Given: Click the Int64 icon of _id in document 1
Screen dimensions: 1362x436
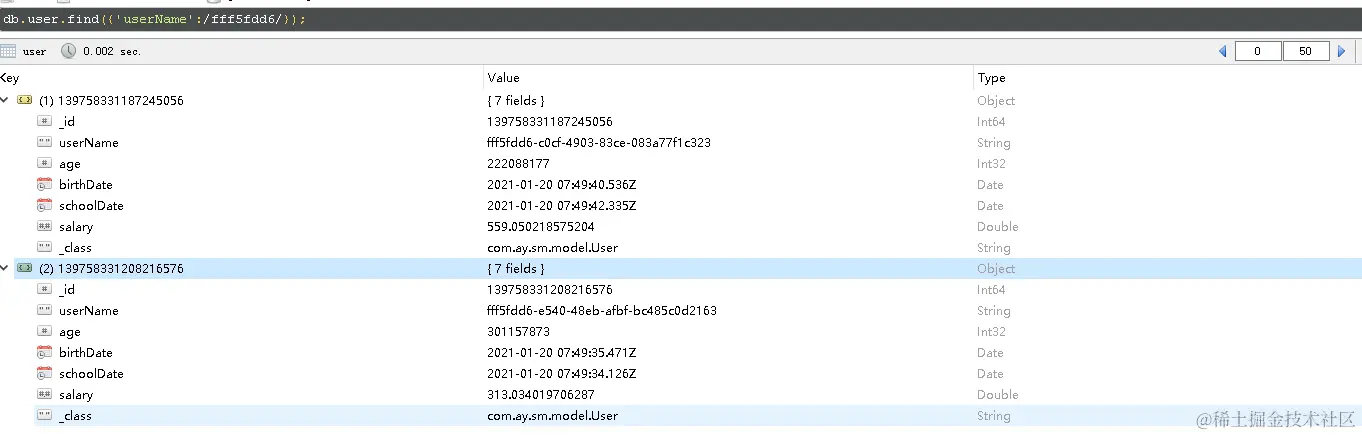Looking at the screenshot, I should [x=44, y=121].
